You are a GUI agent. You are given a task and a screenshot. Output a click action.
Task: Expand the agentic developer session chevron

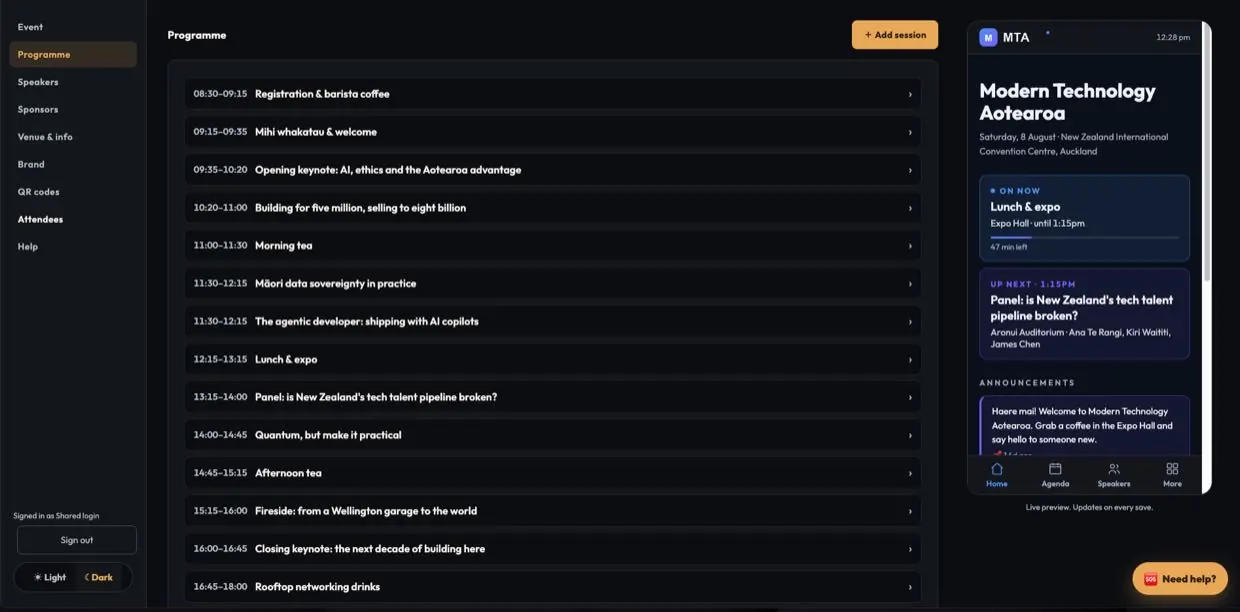tap(910, 322)
